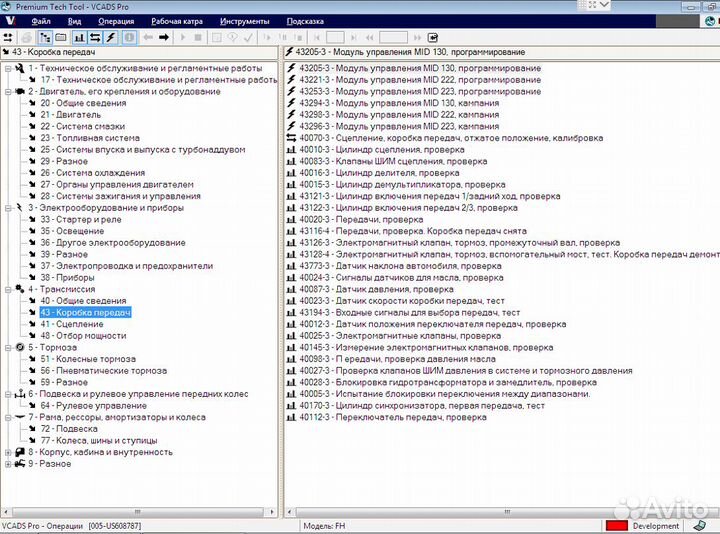Open the Подсказка menu

tap(305, 21)
